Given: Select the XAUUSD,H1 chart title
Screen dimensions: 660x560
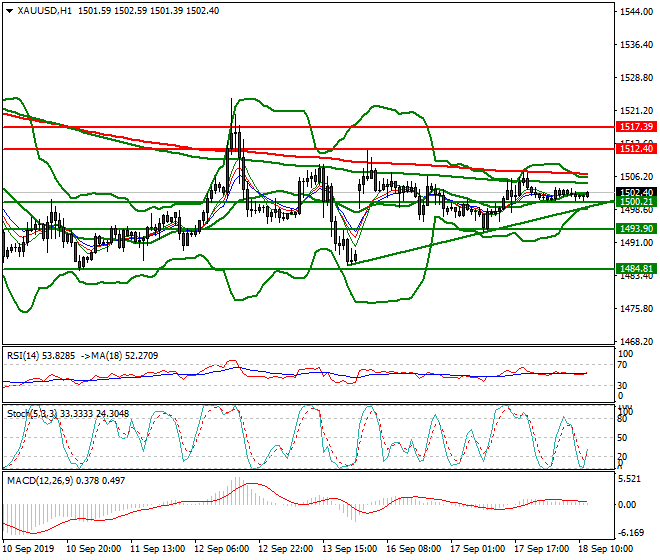Looking at the screenshot, I should click(x=44, y=11).
